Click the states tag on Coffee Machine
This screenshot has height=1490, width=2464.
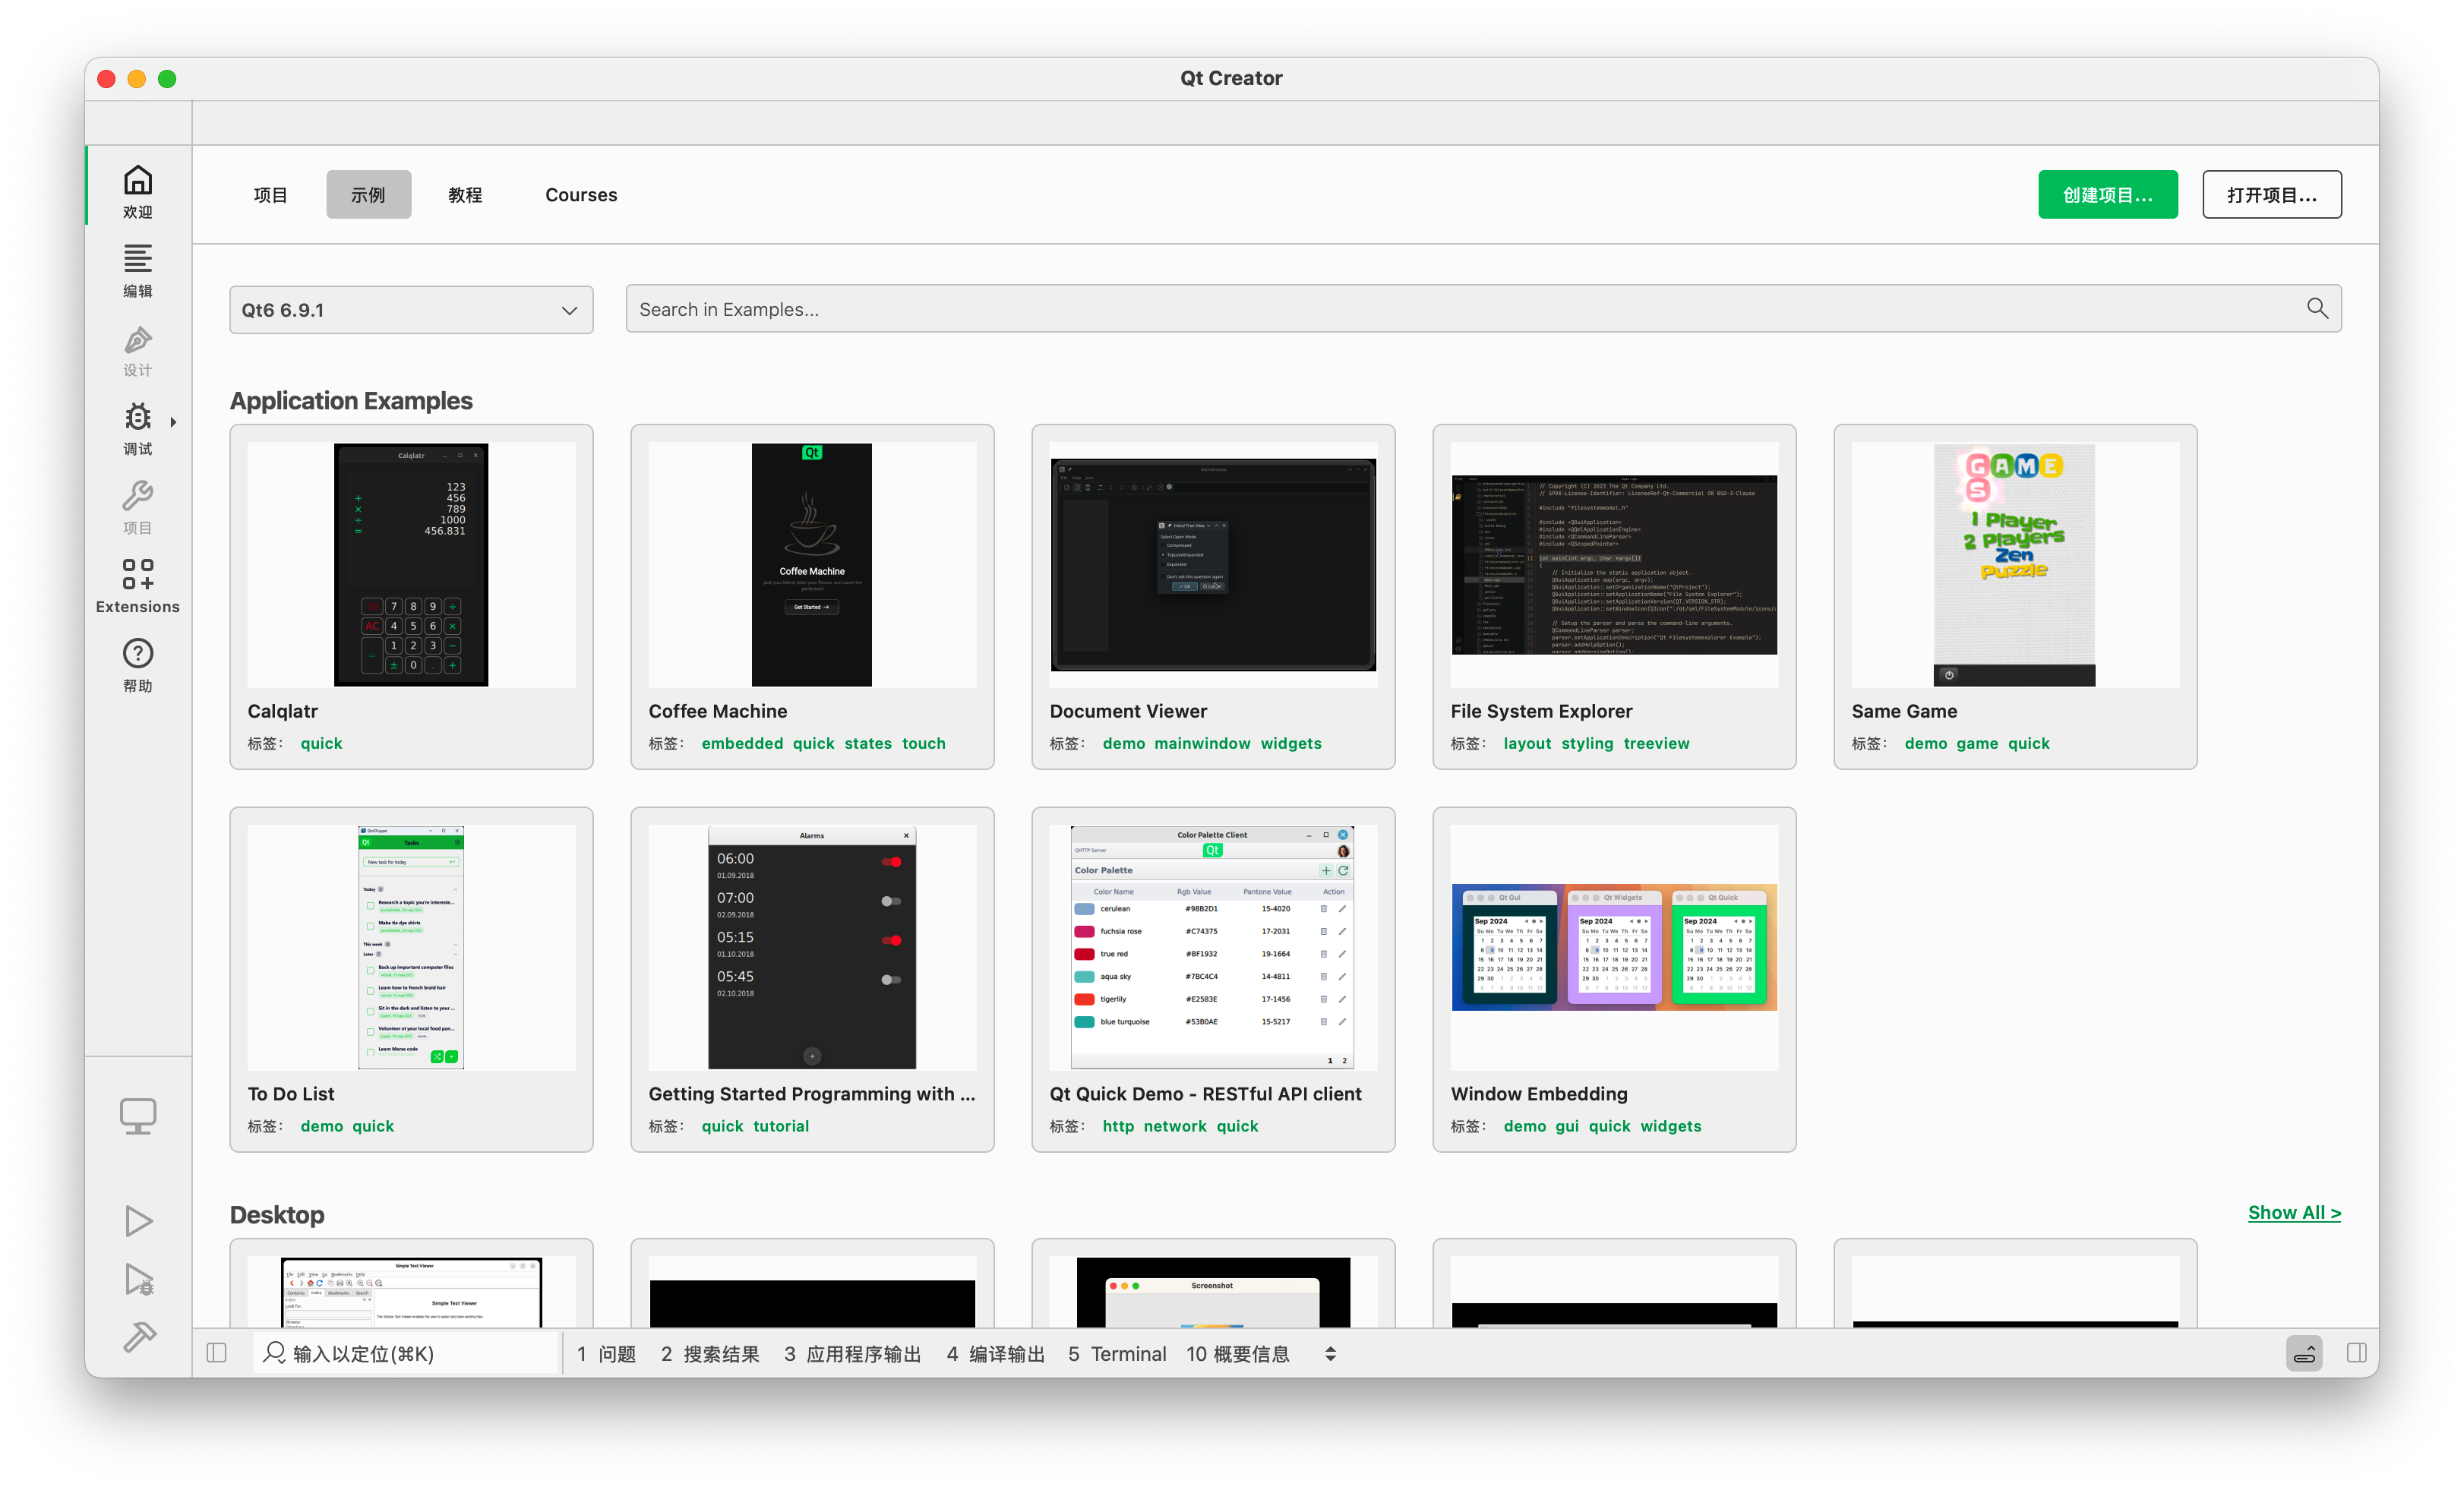click(868, 743)
